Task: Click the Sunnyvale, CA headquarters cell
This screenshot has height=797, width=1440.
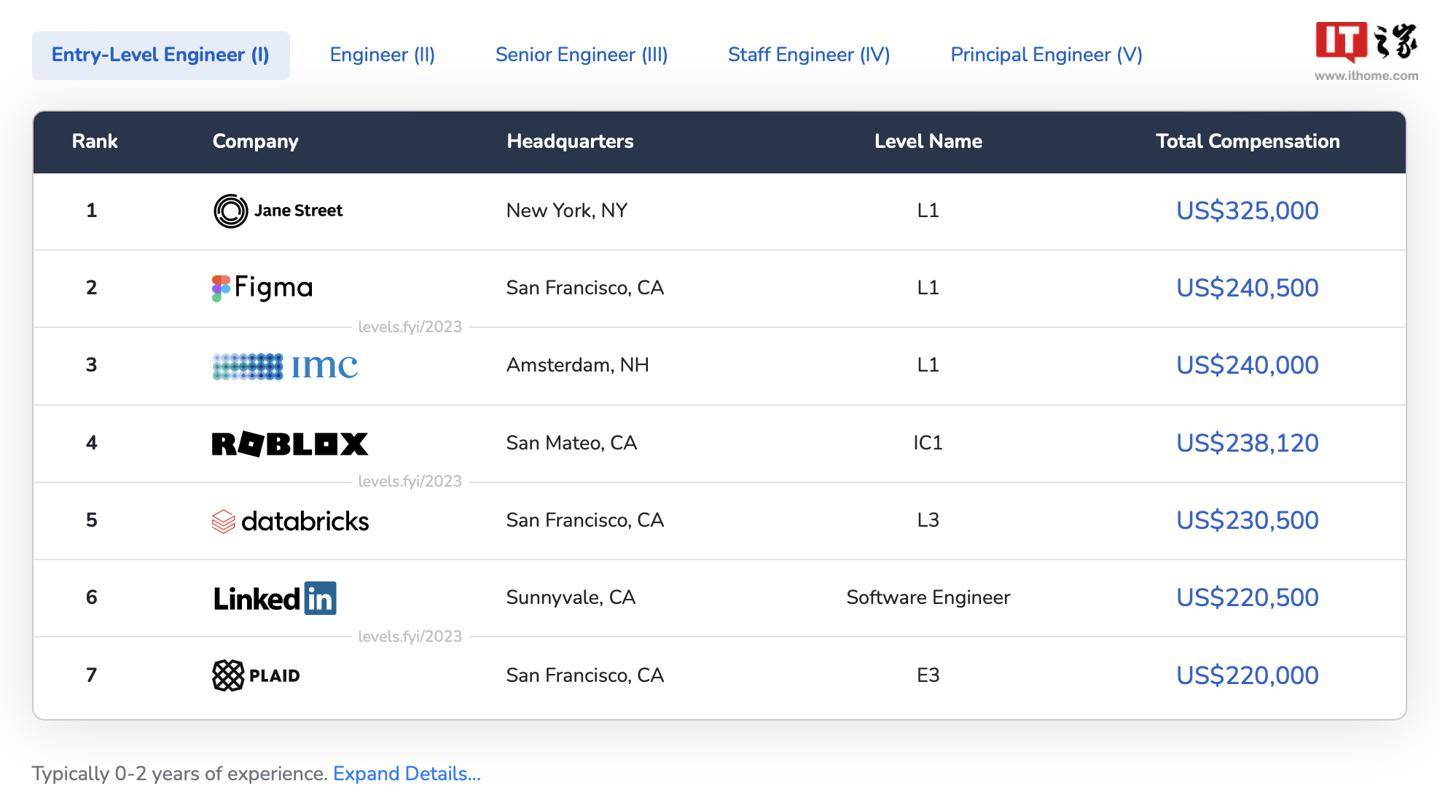Action: [571, 598]
